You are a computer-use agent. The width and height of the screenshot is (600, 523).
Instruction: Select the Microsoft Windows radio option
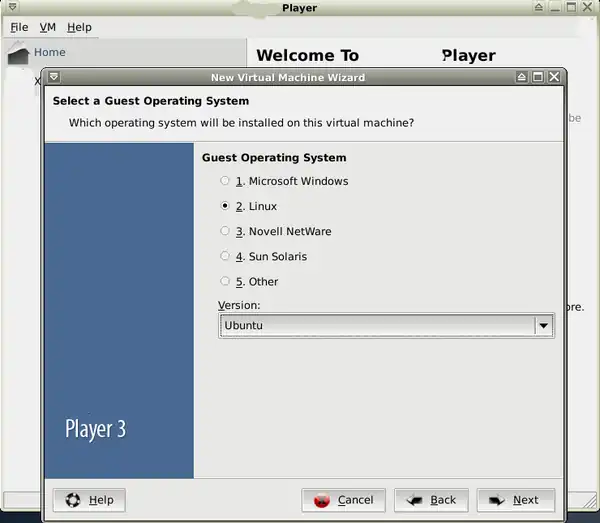pos(225,181)
